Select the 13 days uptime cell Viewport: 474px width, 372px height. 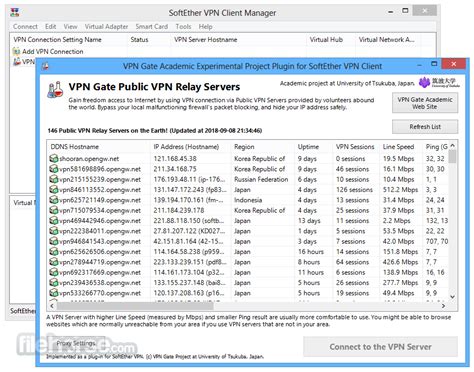coord(309,221)
